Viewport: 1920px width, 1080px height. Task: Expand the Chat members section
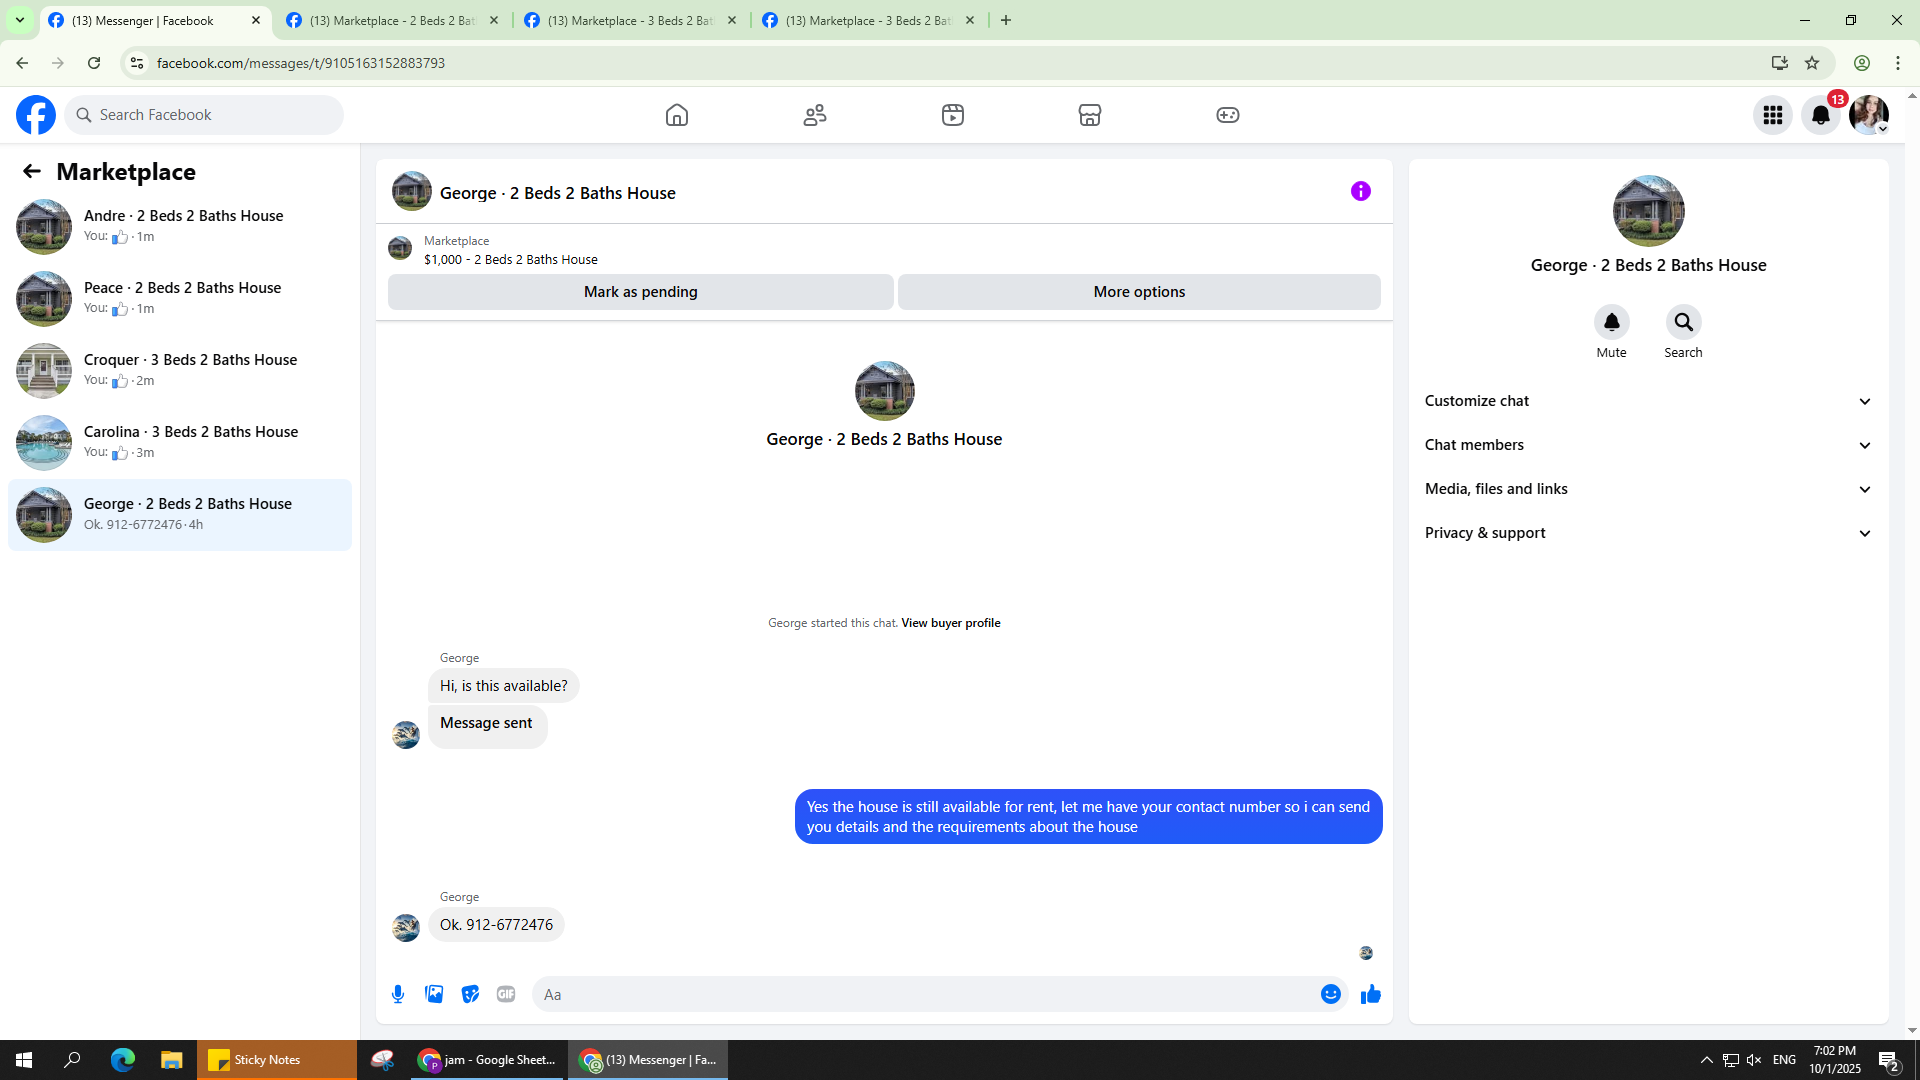[x=1648, y=445]
